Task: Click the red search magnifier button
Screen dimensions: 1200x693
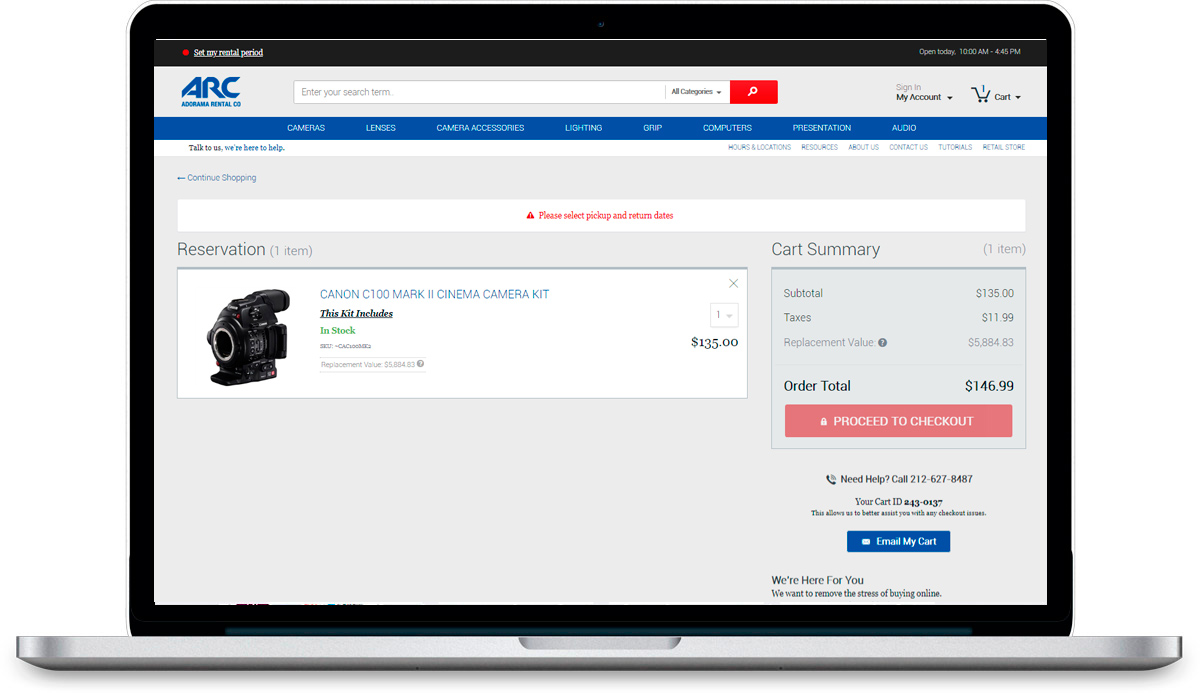Action: pos(753,92)
